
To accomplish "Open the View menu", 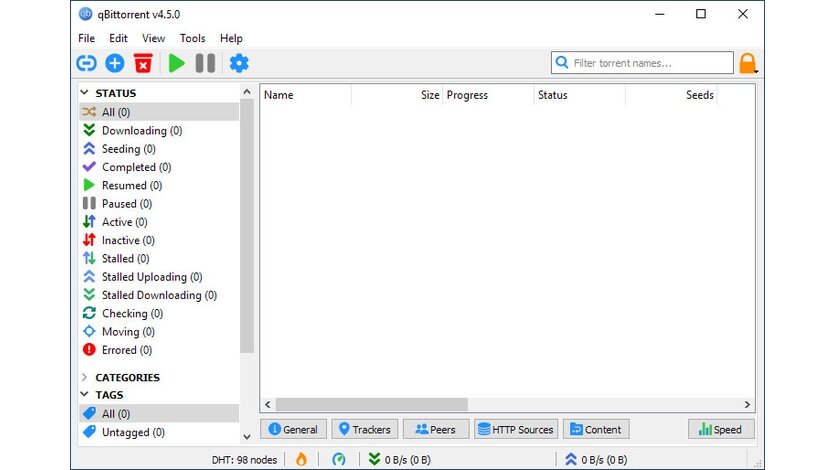I will click(x=154, y=38).
